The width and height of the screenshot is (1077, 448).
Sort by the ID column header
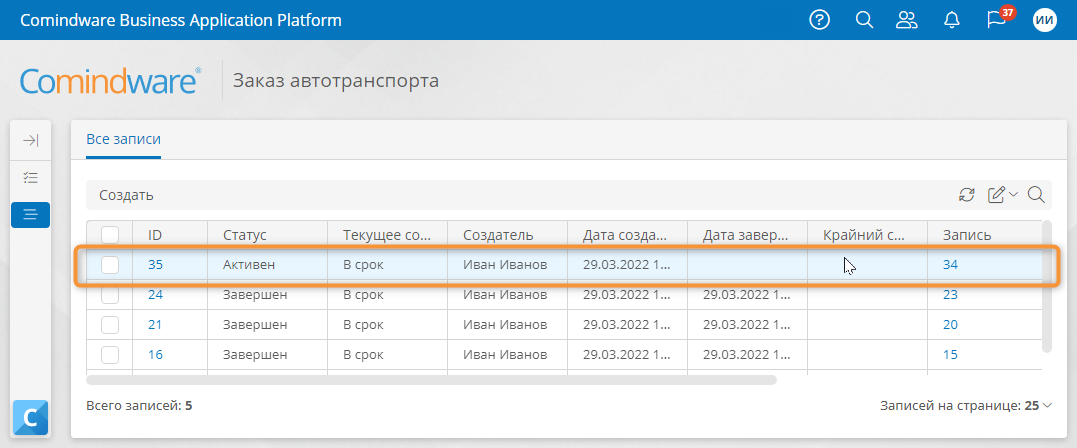point(170,235)
